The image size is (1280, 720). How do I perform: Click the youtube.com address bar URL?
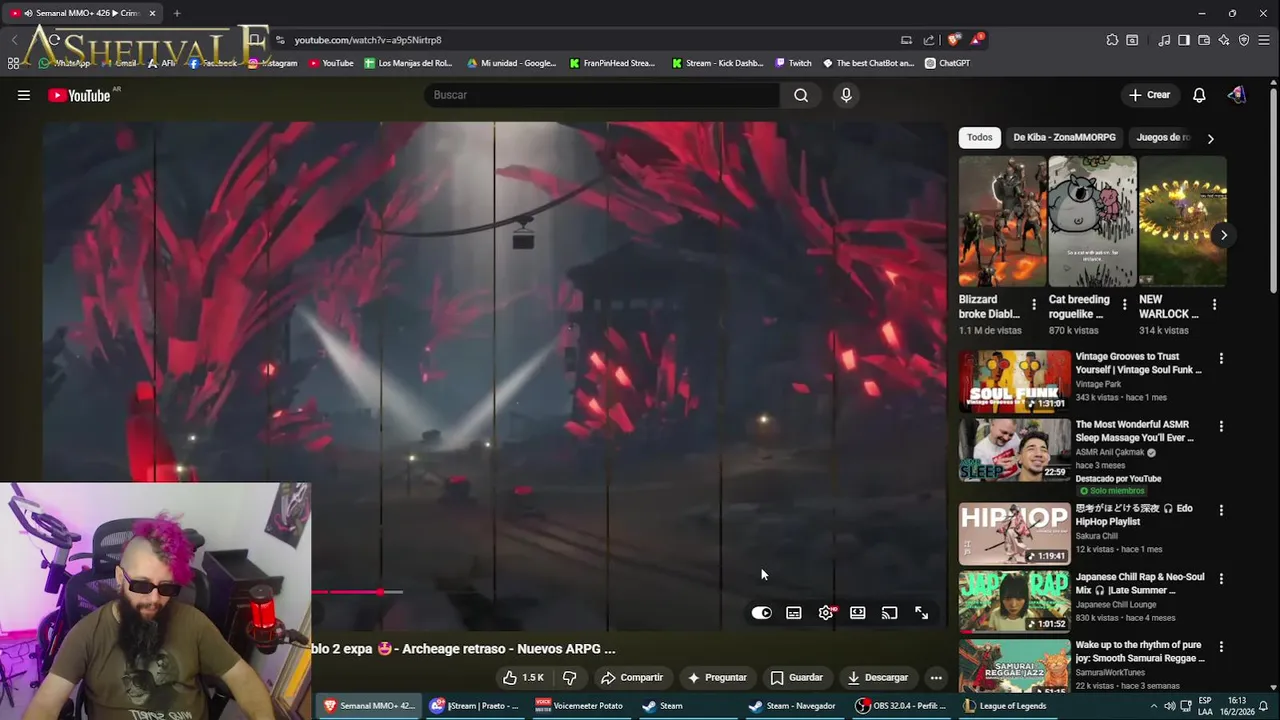pyautogui.click(x=368, y=40)
